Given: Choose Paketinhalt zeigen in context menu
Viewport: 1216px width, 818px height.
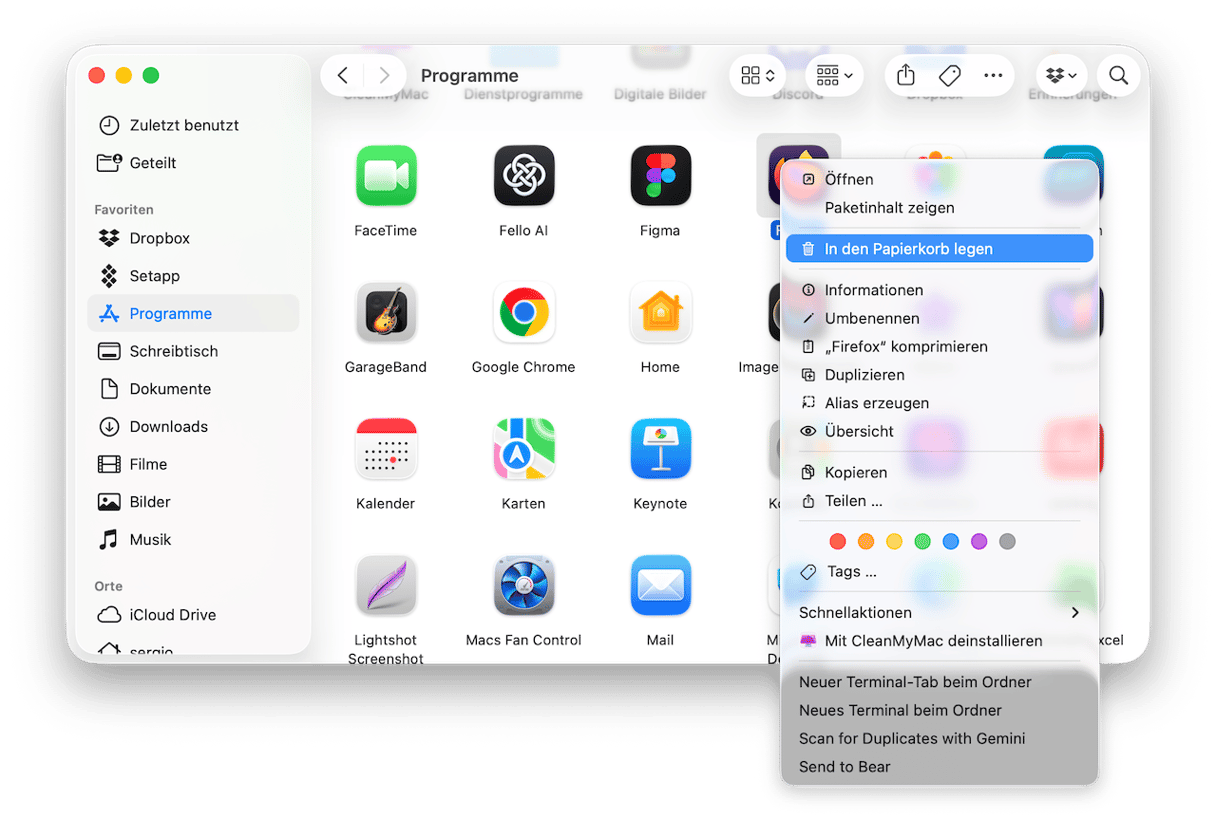Looking at the screenshot, I should (x=939, y=208).
